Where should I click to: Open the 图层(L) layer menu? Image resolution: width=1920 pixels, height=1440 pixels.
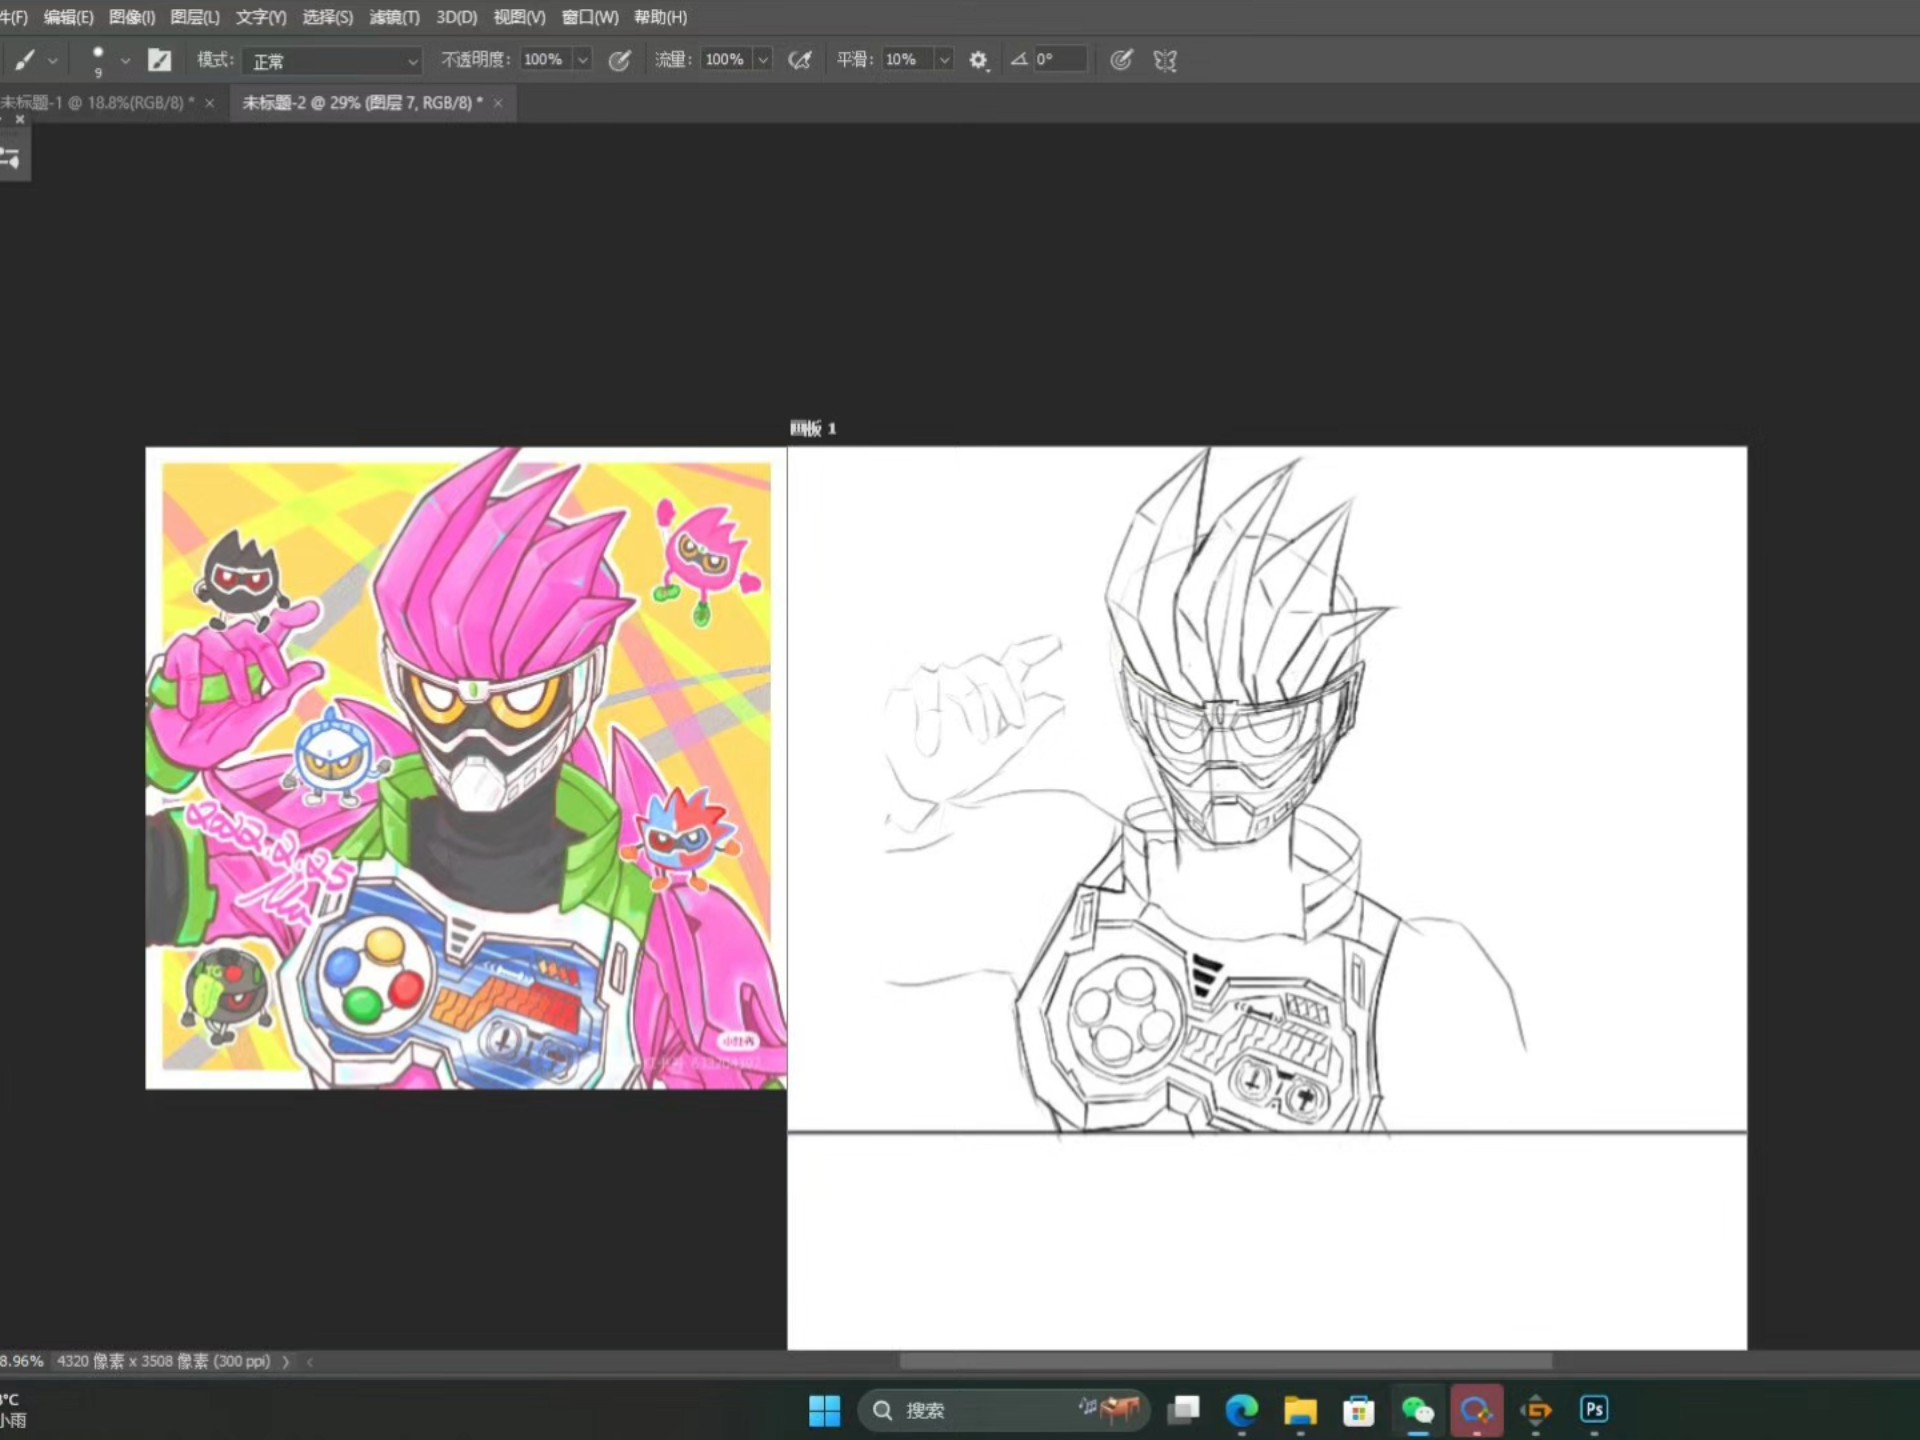click(194, 17)
